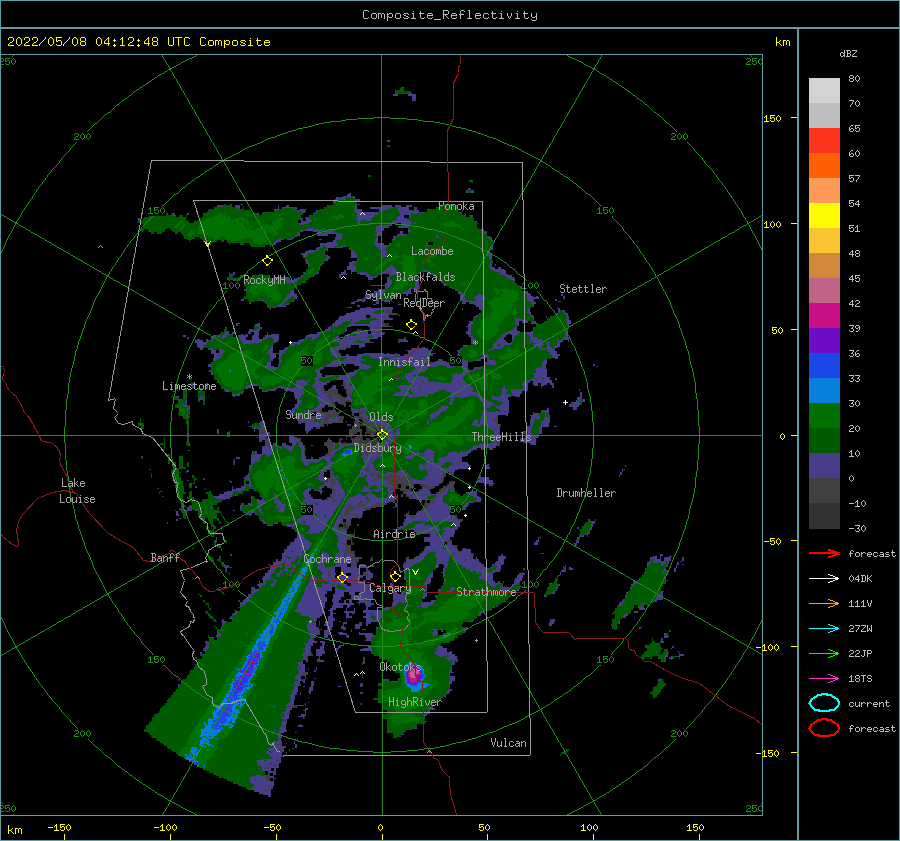The width and height of the screenshot is (900, 841).
Task: Click the Innisfail city label
Action: click(404, 362)
